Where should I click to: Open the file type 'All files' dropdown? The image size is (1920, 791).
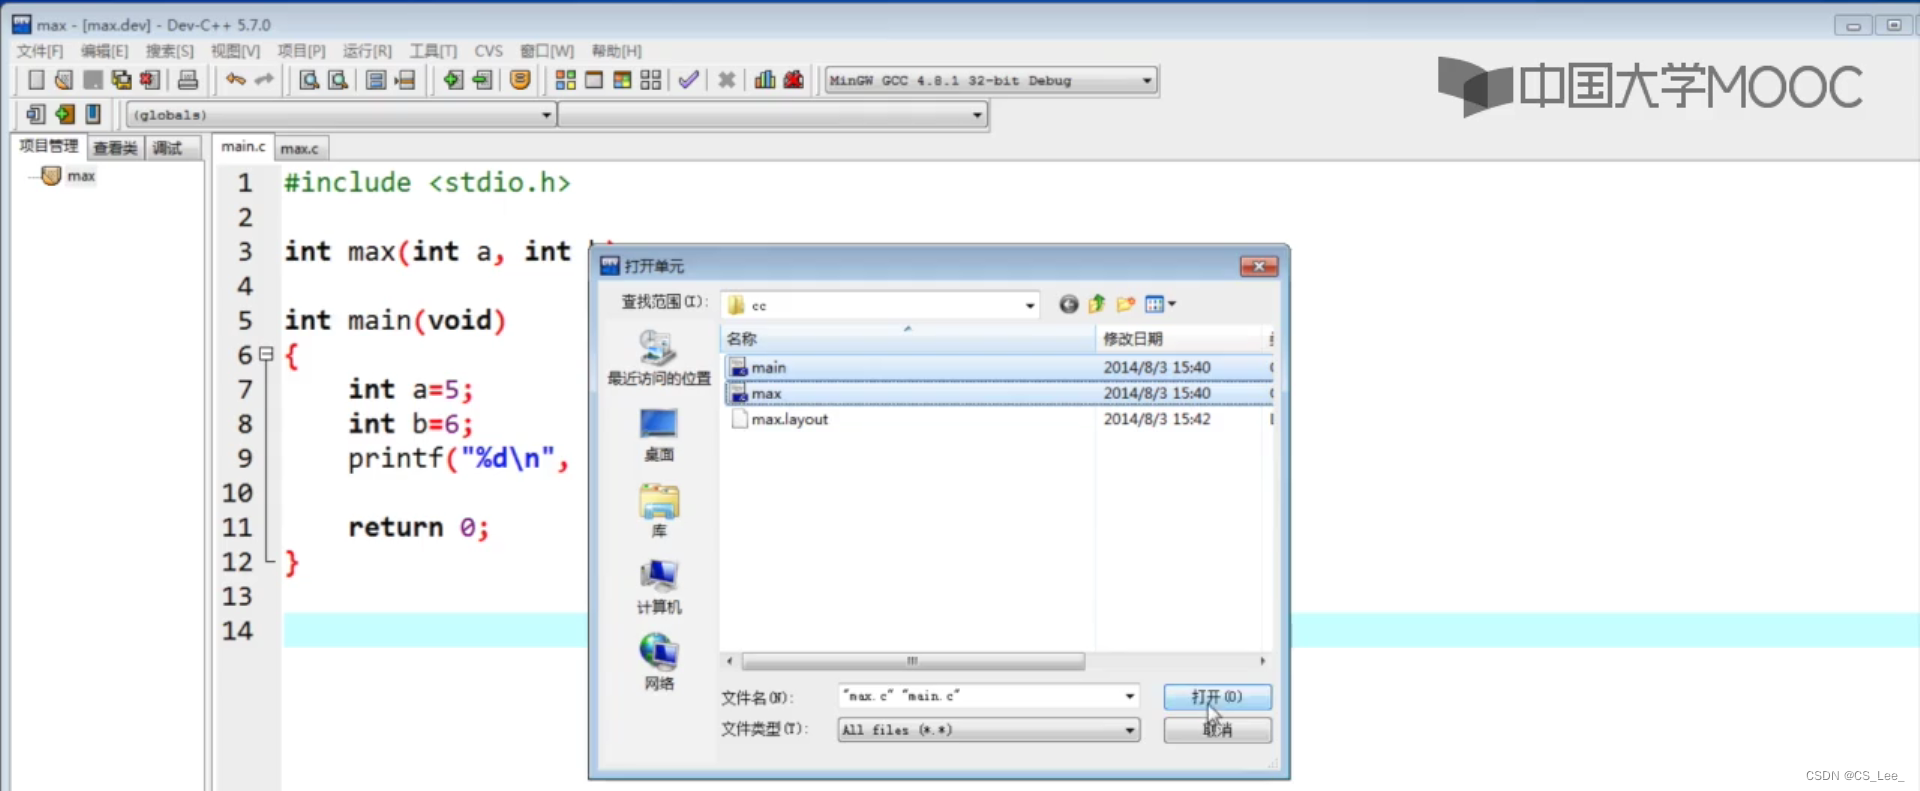(x=1129, y=730)
